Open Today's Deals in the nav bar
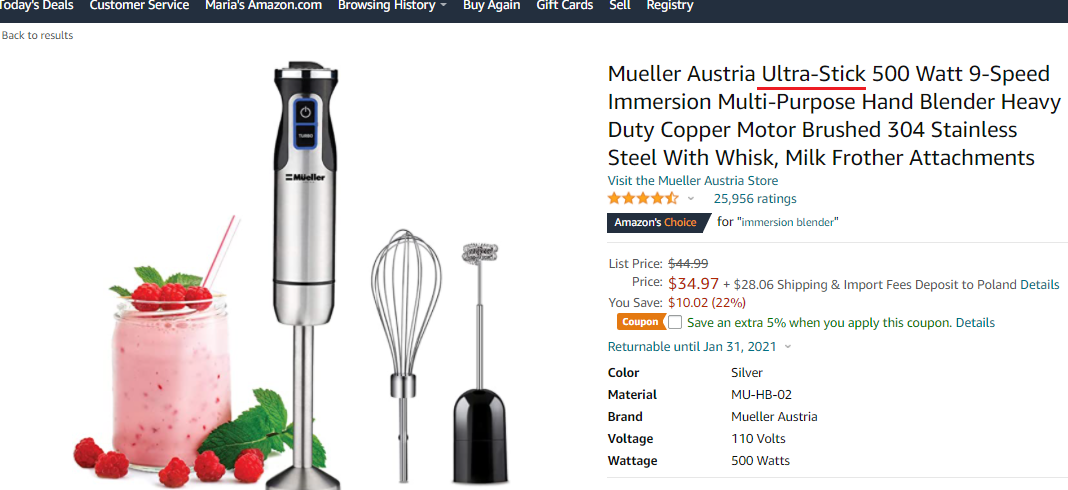 tap(37, 6)
